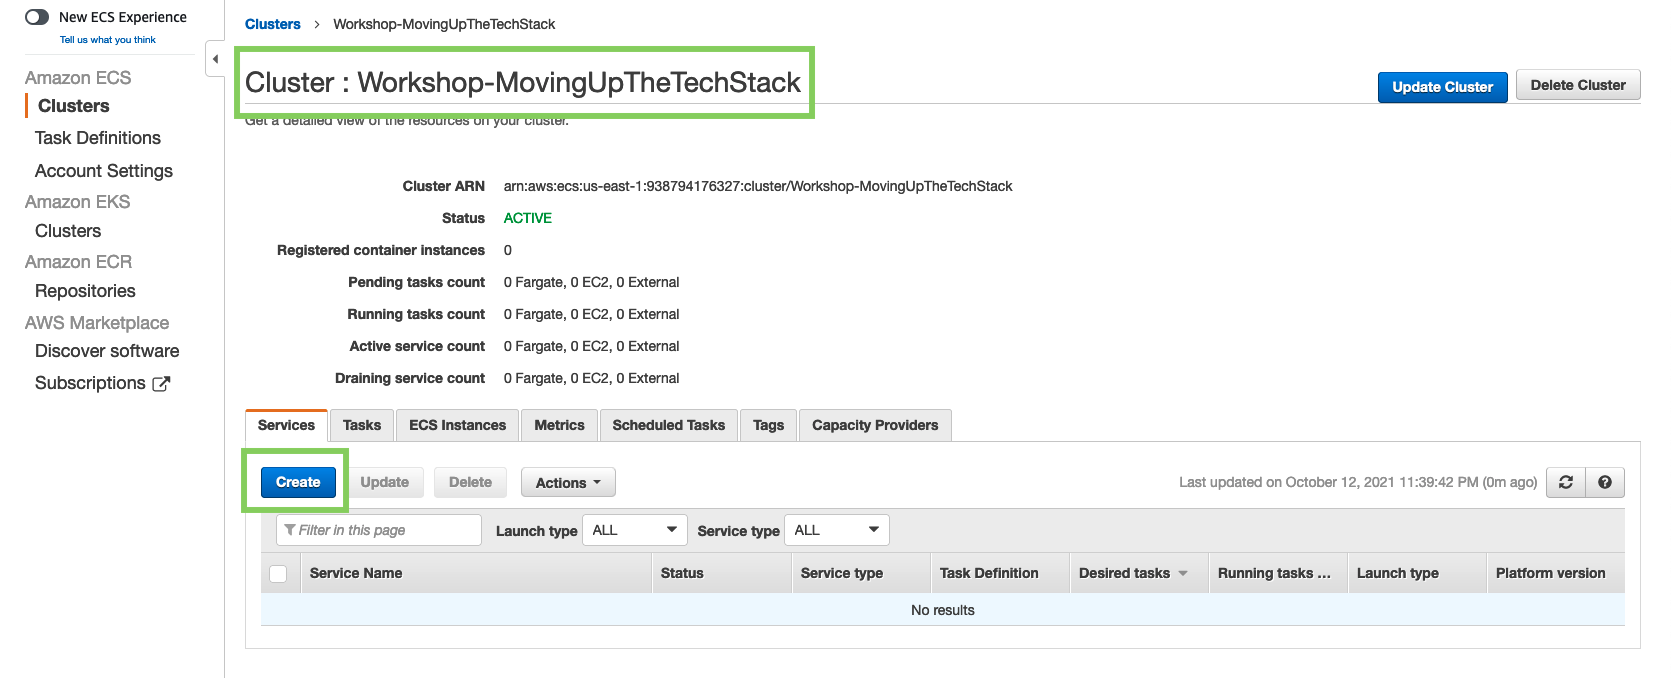
Task: Click the 'Last updated on October 12' text
Action: [x=1358, y=482]
